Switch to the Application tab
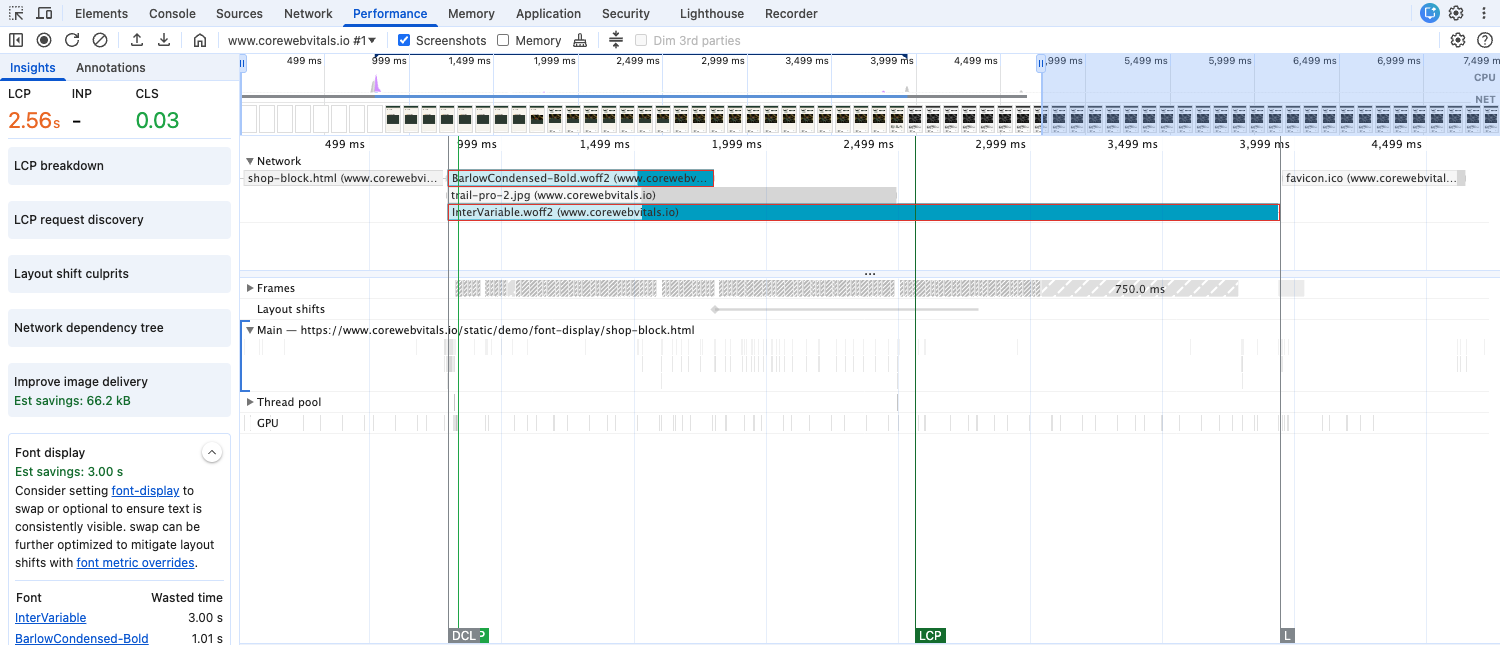Viewport: 1500px width, 645px height. (548, 13)
